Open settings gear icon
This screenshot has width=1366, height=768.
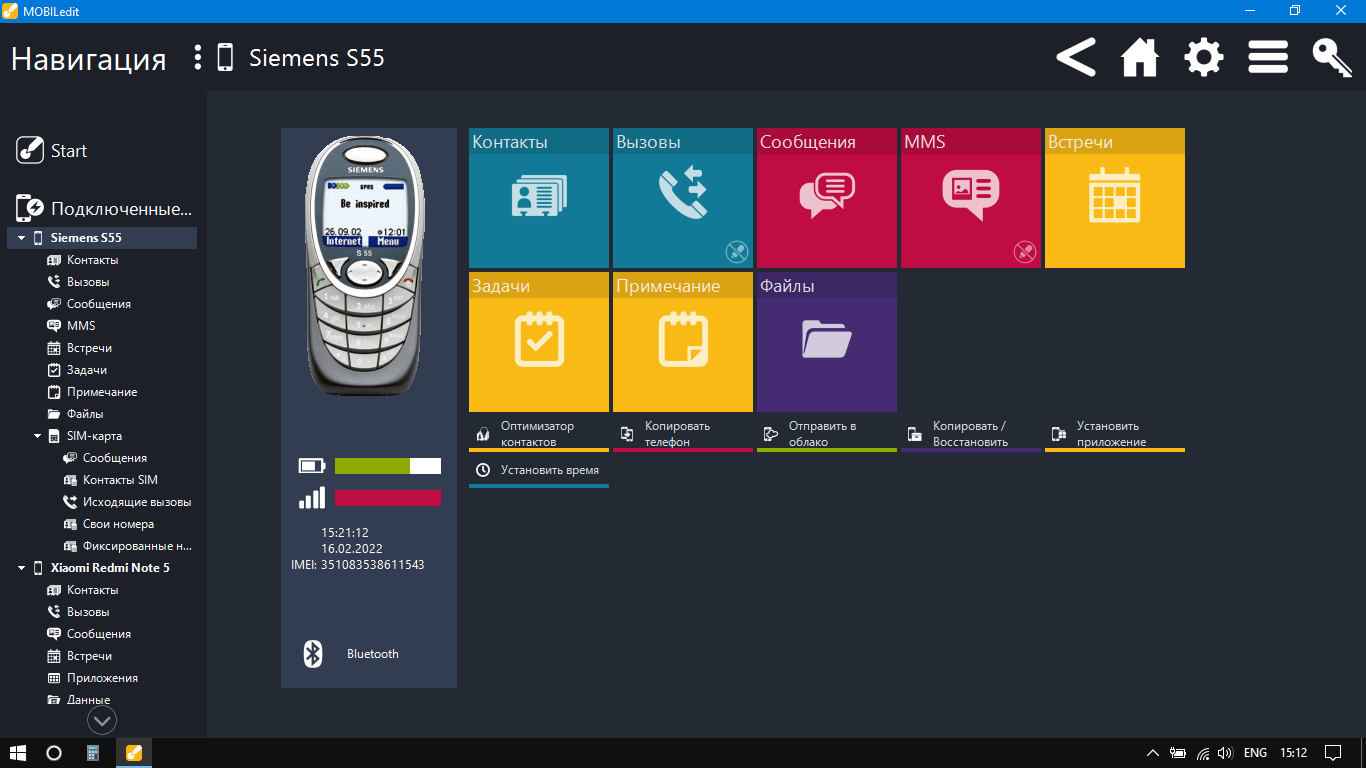pyautogui.click(x=1203, y=58)
